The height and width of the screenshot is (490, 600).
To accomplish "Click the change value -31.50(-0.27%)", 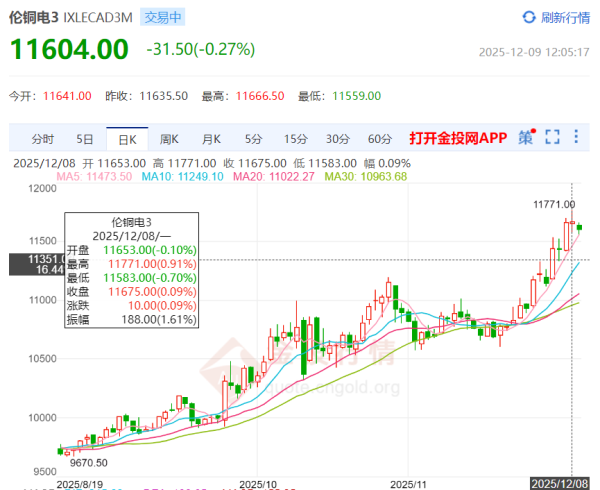I will click(x=201, y=49).
